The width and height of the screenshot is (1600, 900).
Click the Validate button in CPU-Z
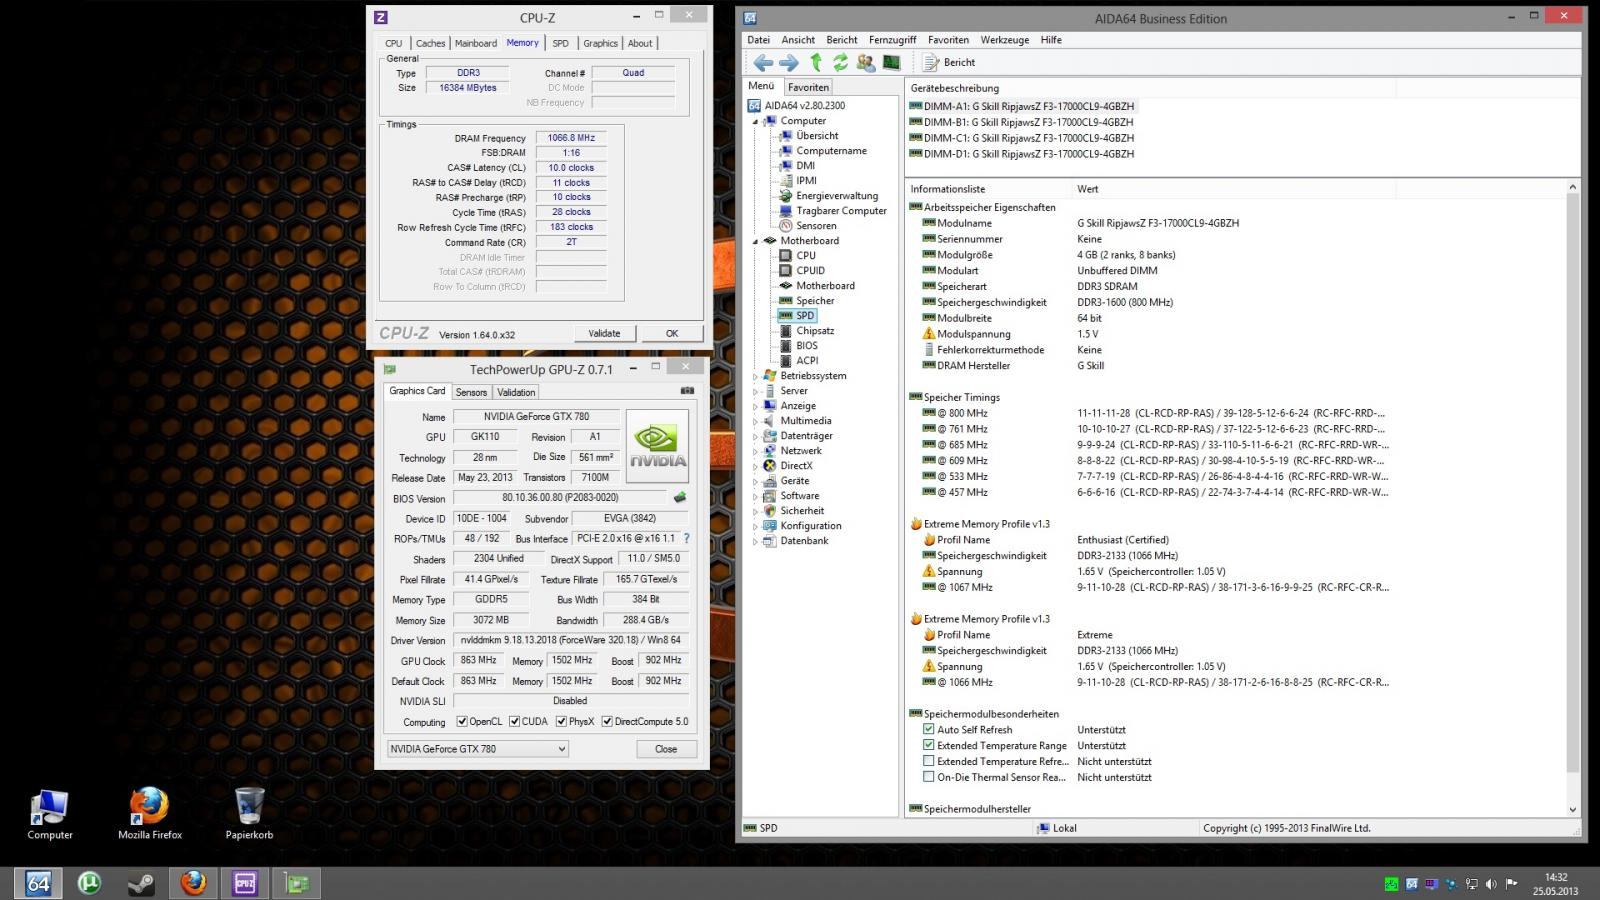(604, 333)
